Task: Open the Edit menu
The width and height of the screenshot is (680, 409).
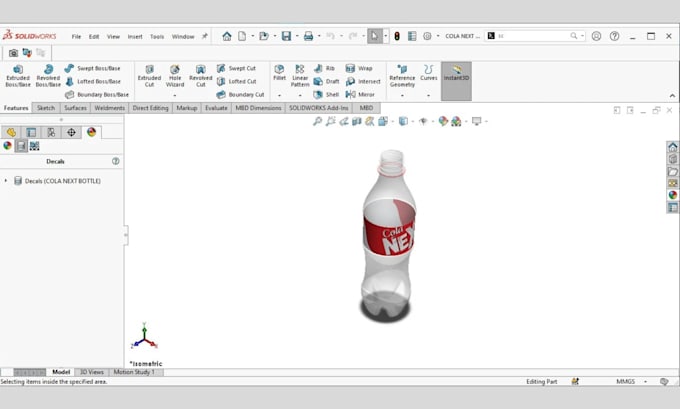Action: (x=94, y=36)
